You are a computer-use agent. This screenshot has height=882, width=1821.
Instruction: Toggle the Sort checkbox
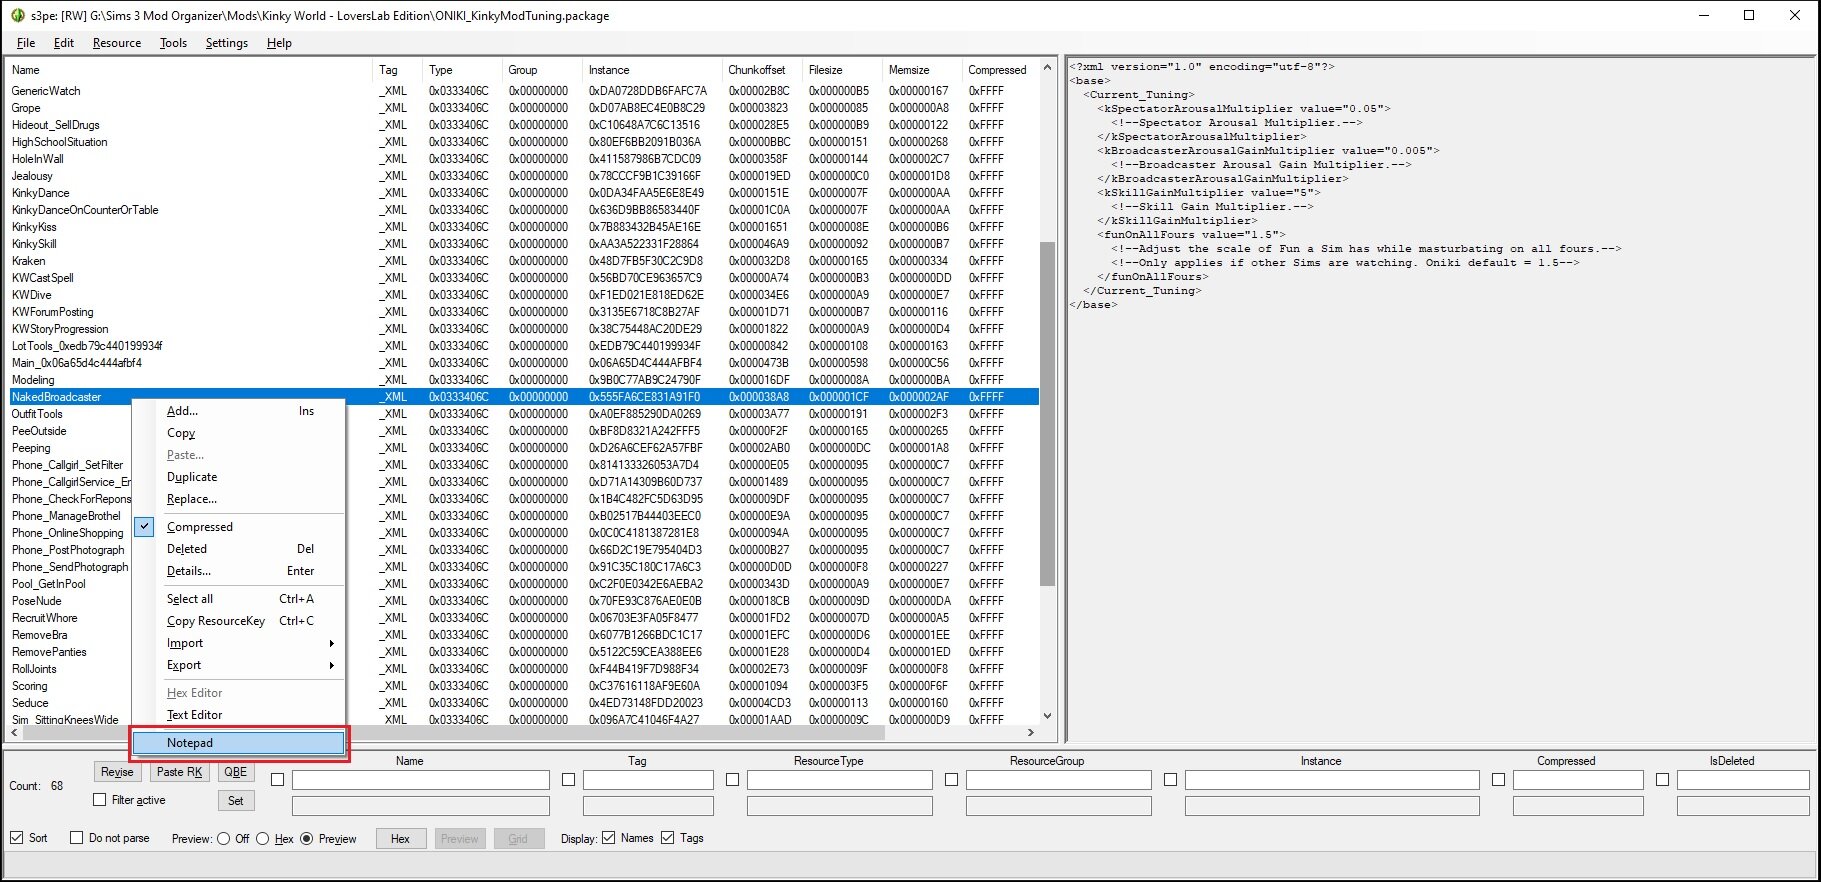point(17,838)
